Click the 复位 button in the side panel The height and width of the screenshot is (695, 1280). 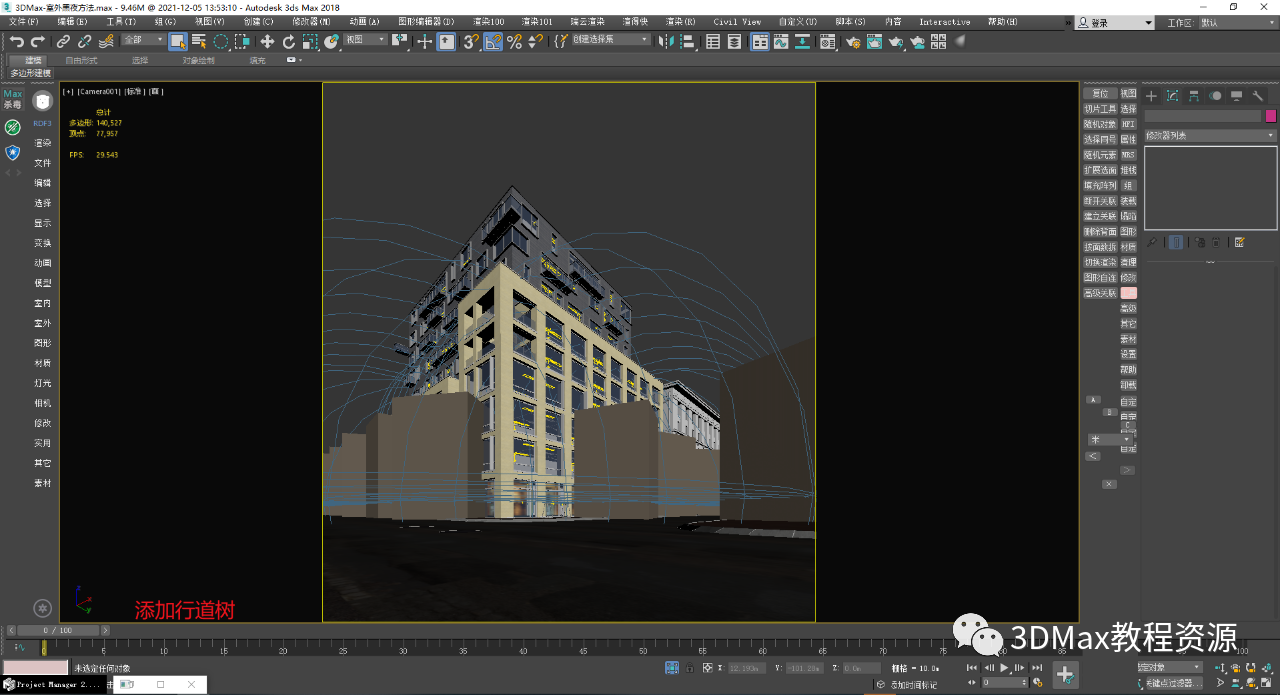(x=1101, y=92)
